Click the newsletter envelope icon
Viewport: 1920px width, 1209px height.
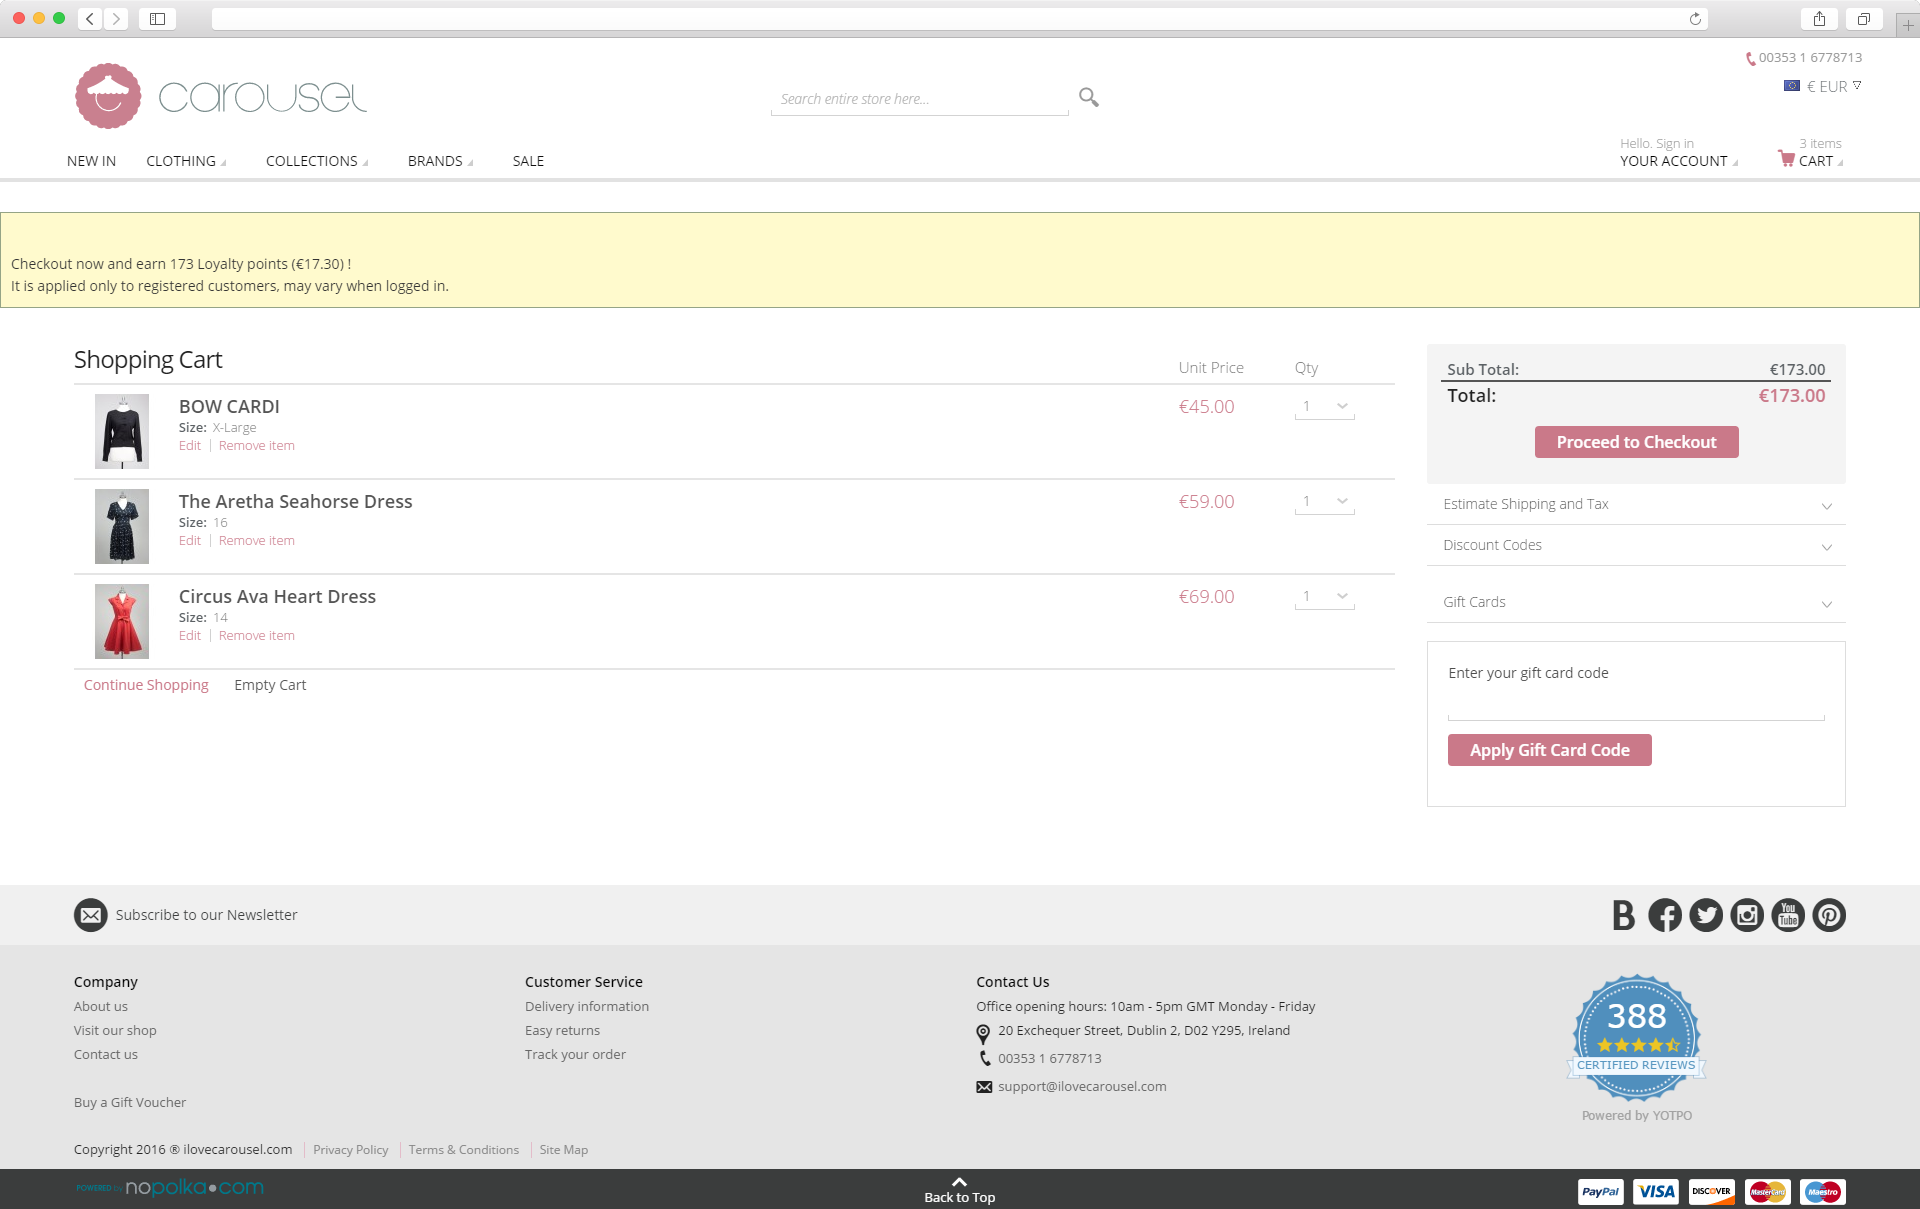(91, 915)
